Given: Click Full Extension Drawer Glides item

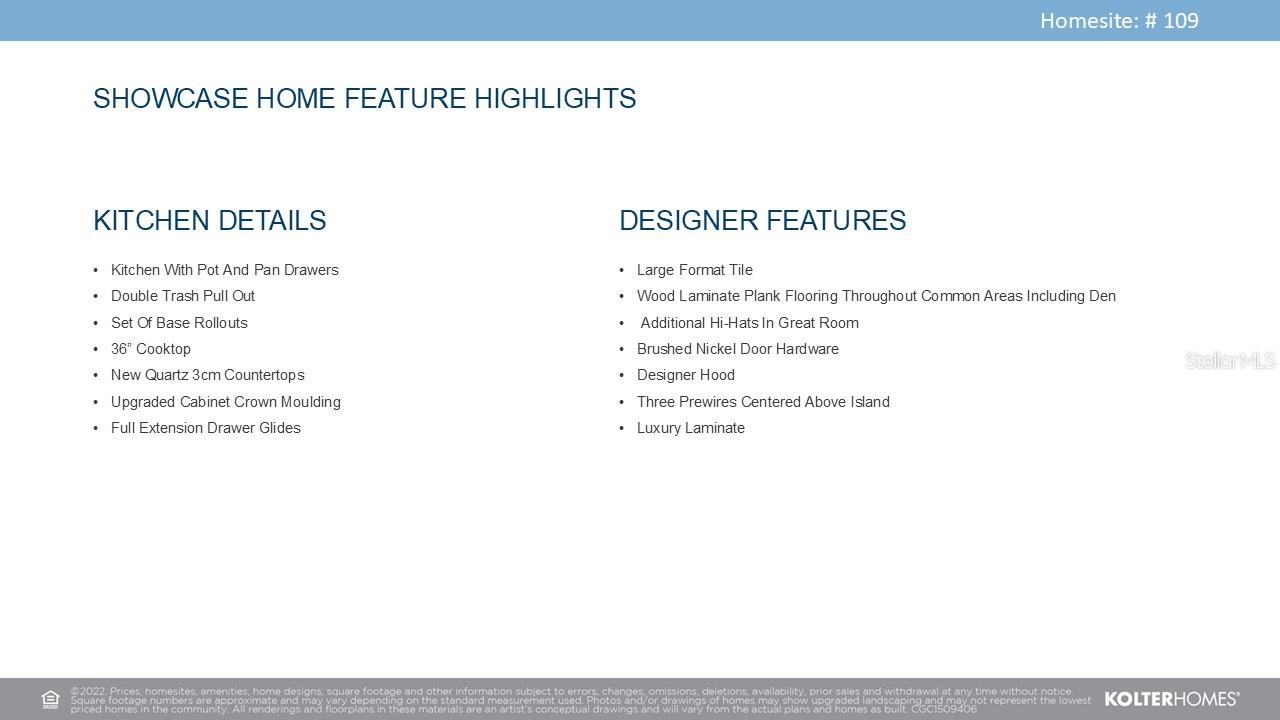Looking at the screenshot, I should (x=205, y=428).
